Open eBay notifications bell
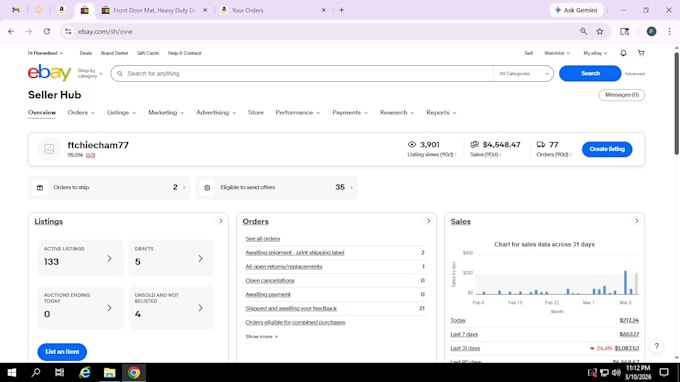 (x=623, y=53)
